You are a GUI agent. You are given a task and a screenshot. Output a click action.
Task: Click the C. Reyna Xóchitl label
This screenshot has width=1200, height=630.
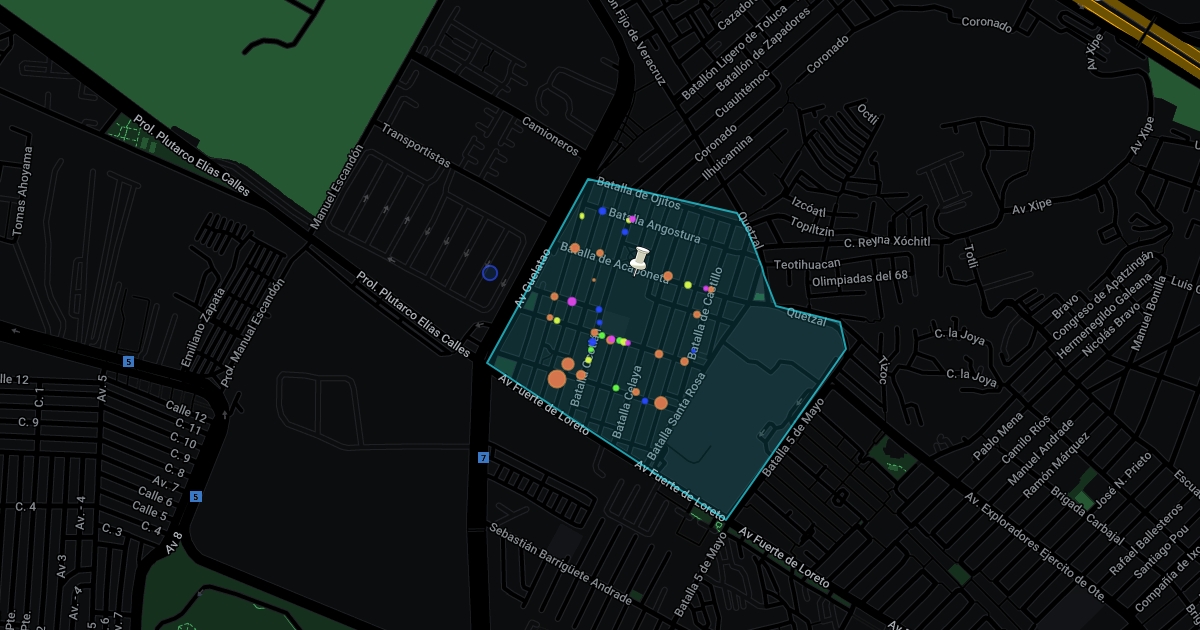887,242
